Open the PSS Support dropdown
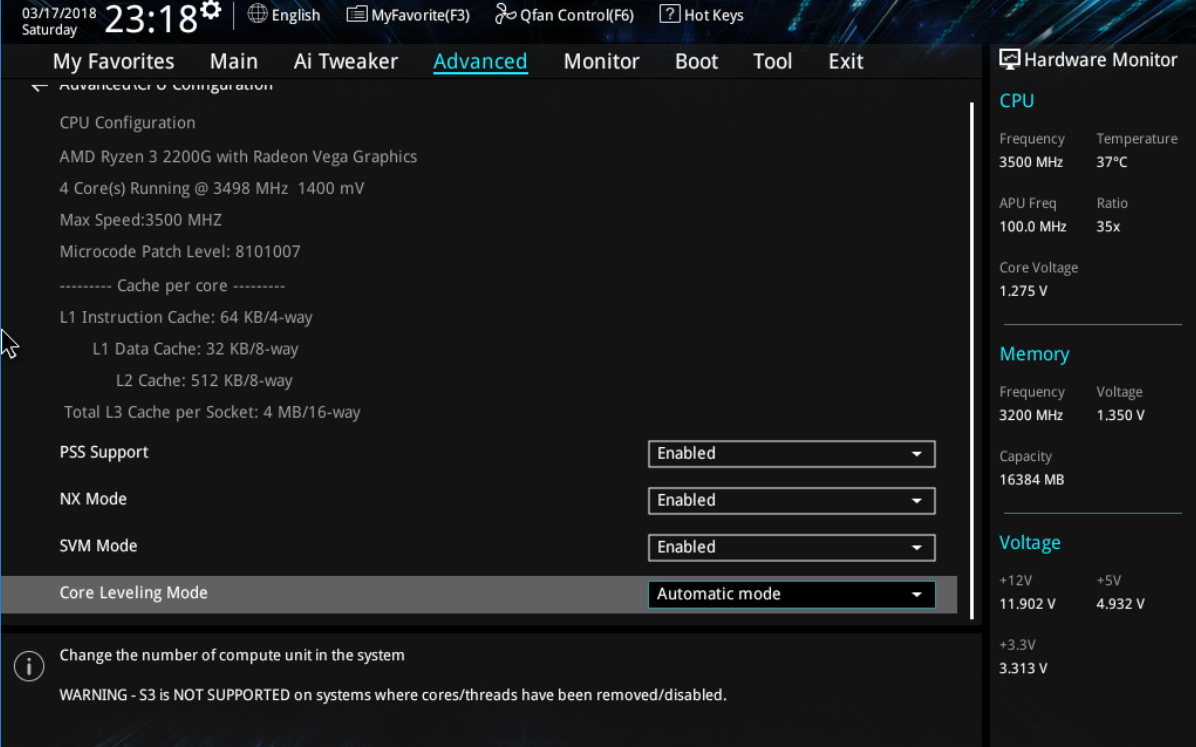 coord(791,453)
